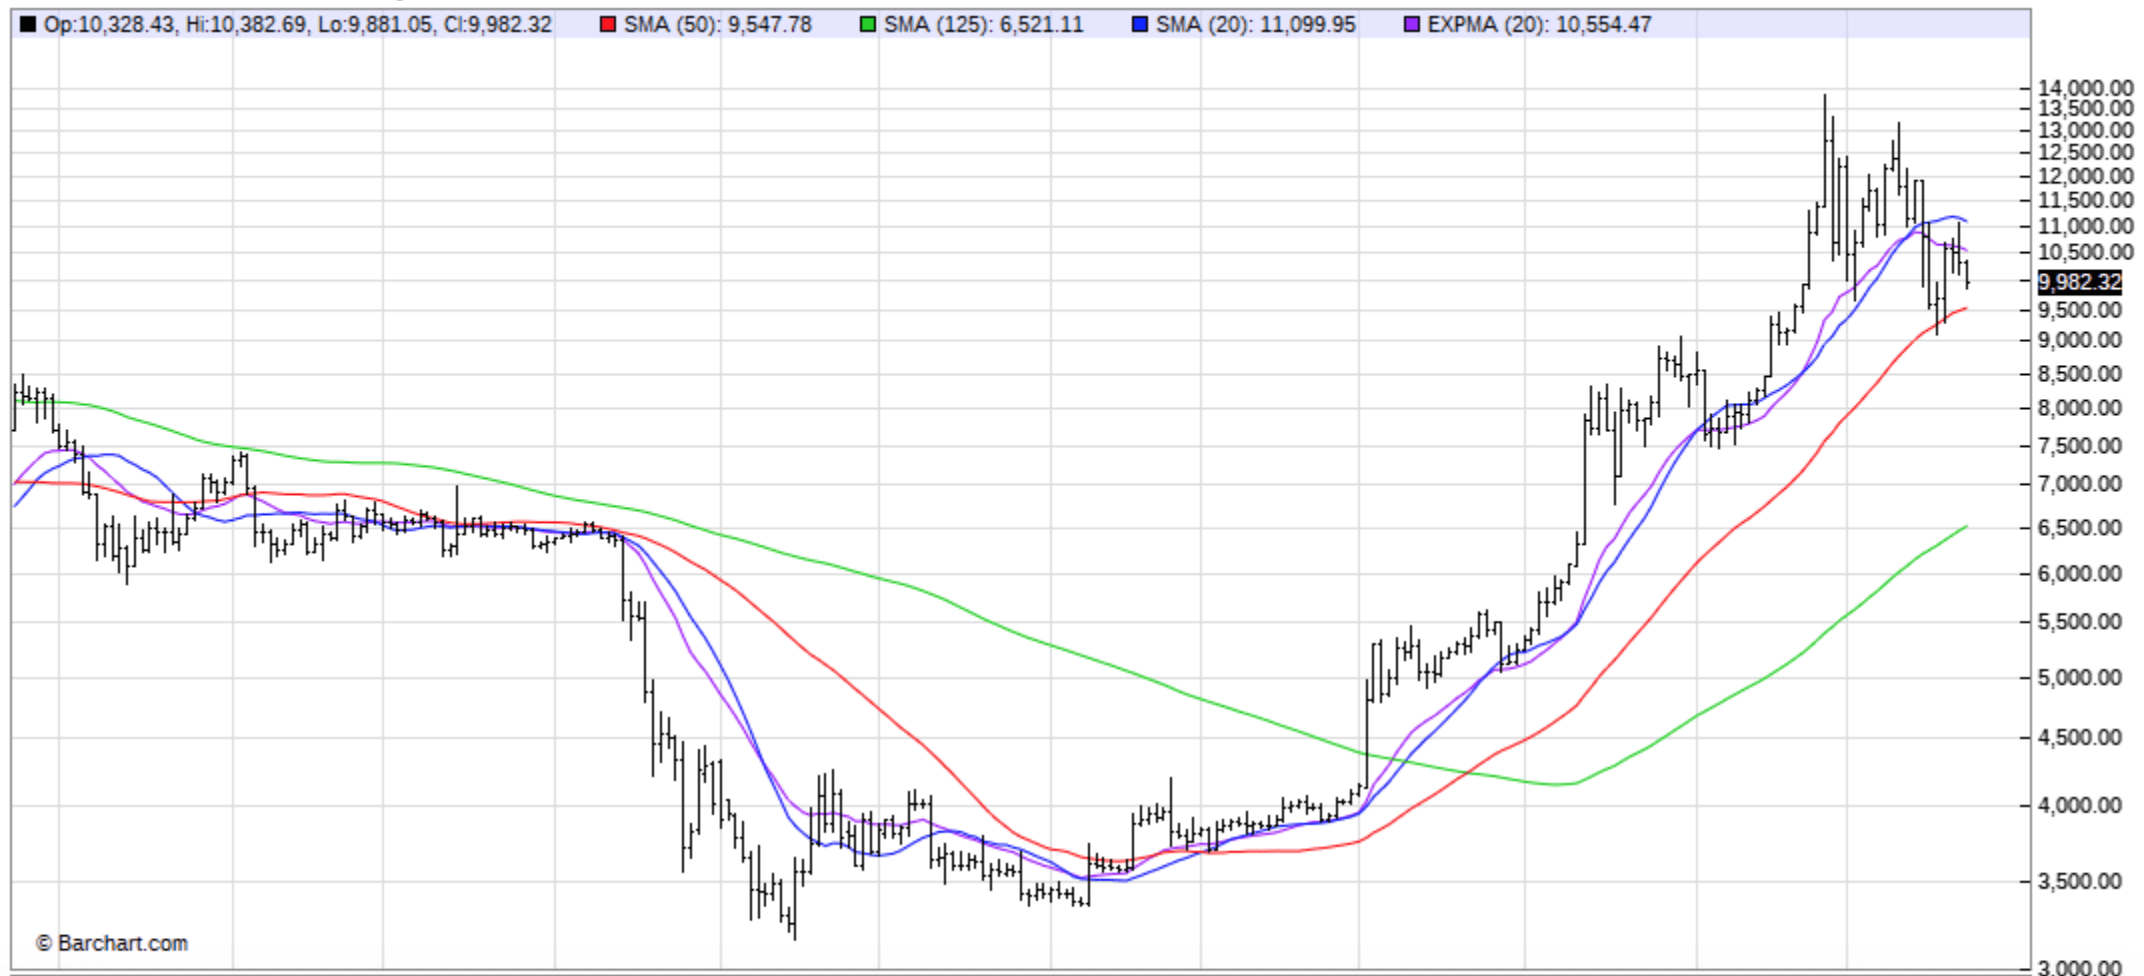Click the 11,000.00 price axis label
This screenshot has width=2144, height=976.
click(2086, 226)
